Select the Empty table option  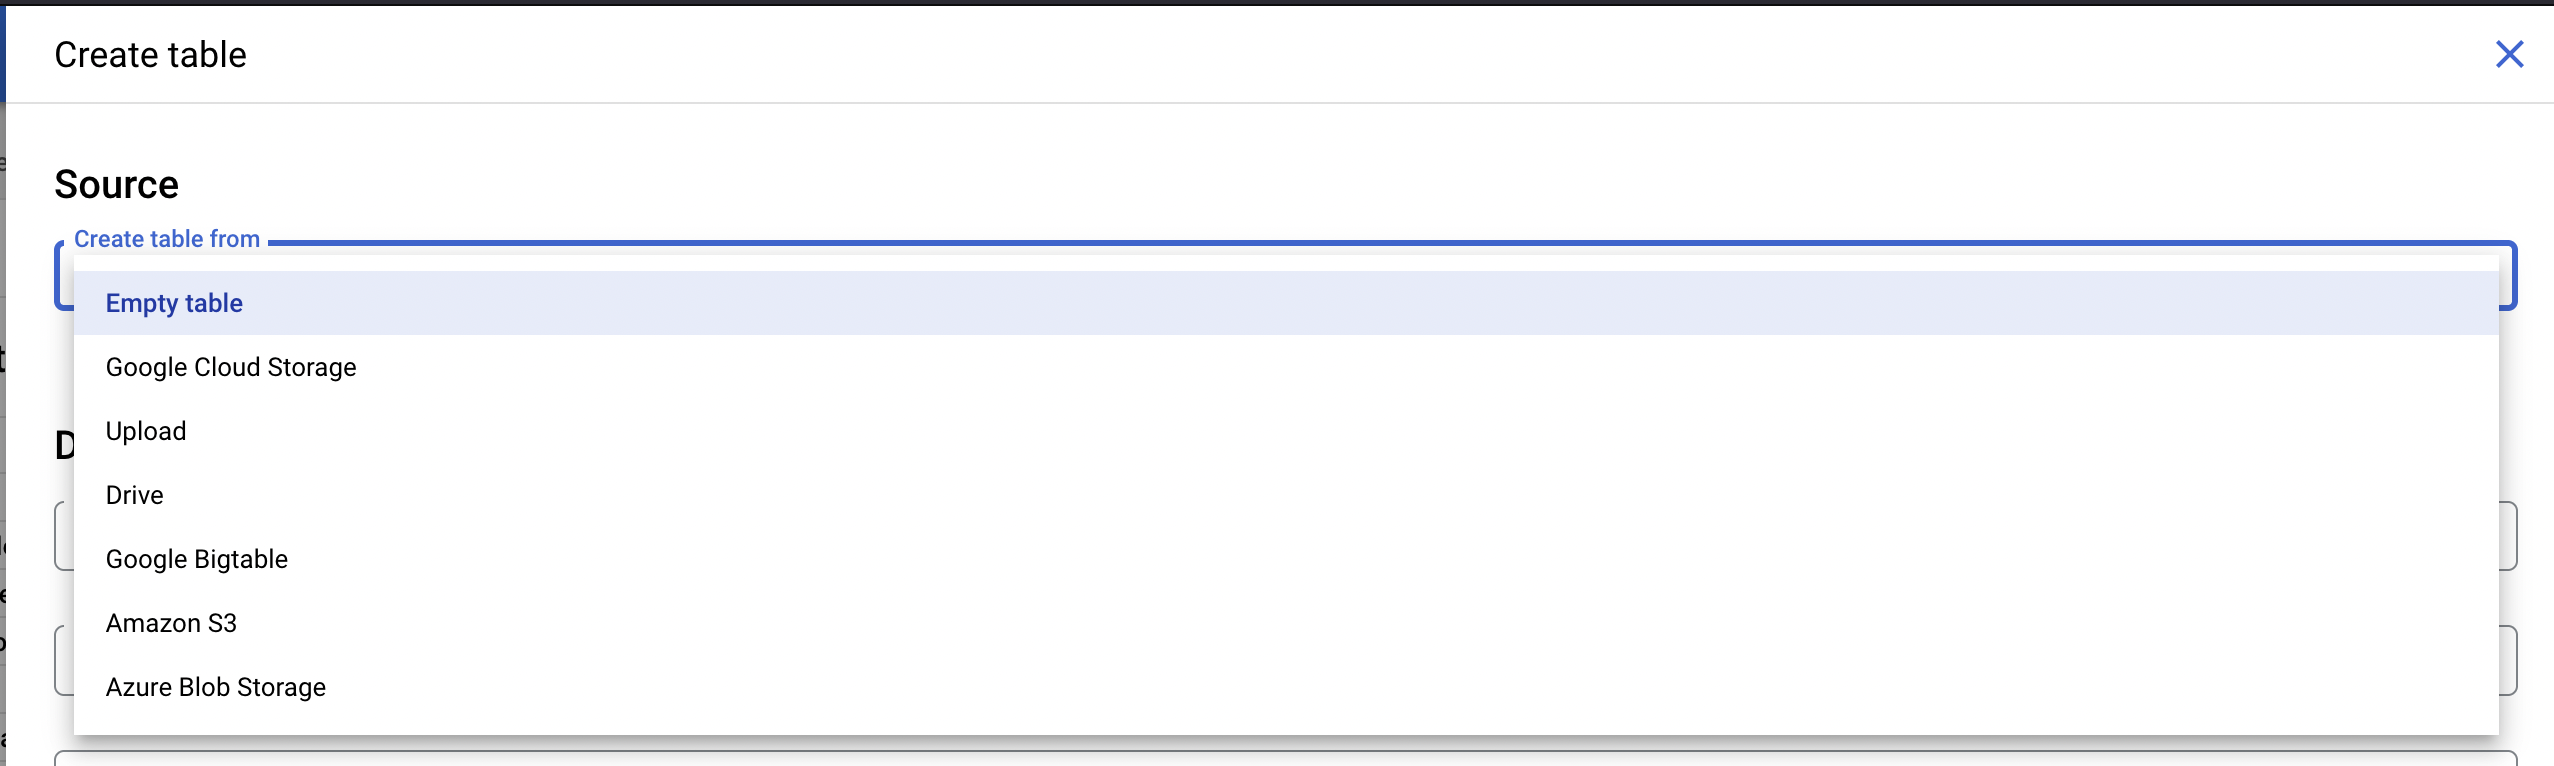(175, 303)
